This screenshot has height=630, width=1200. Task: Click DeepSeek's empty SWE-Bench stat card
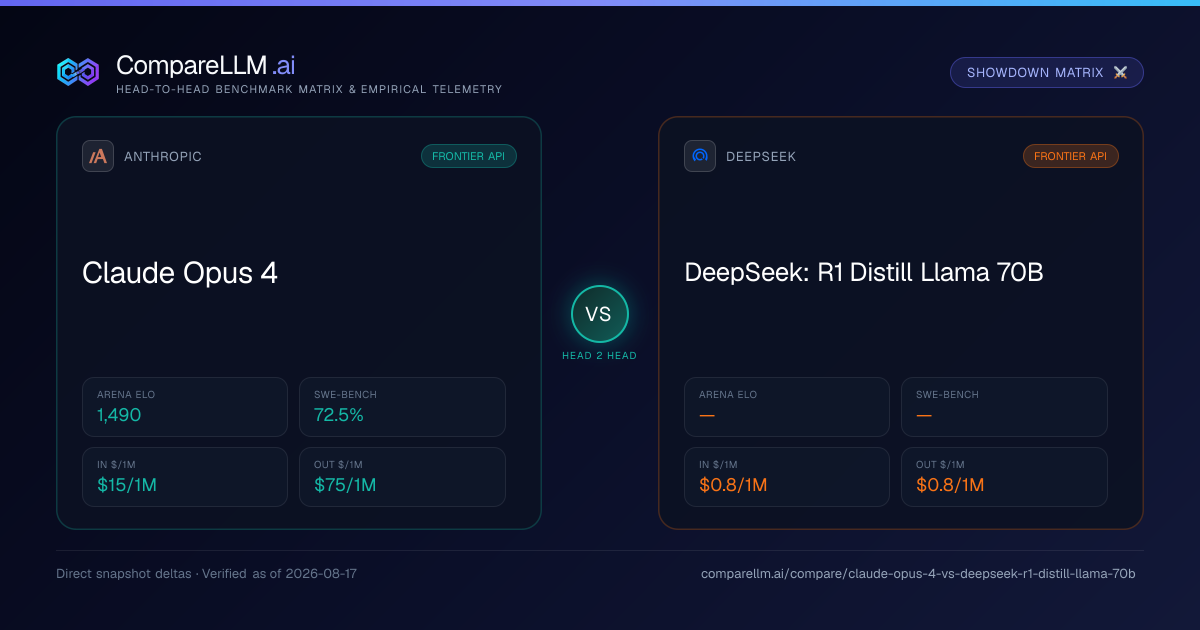pyautogui.click(x=1004, y=407)
